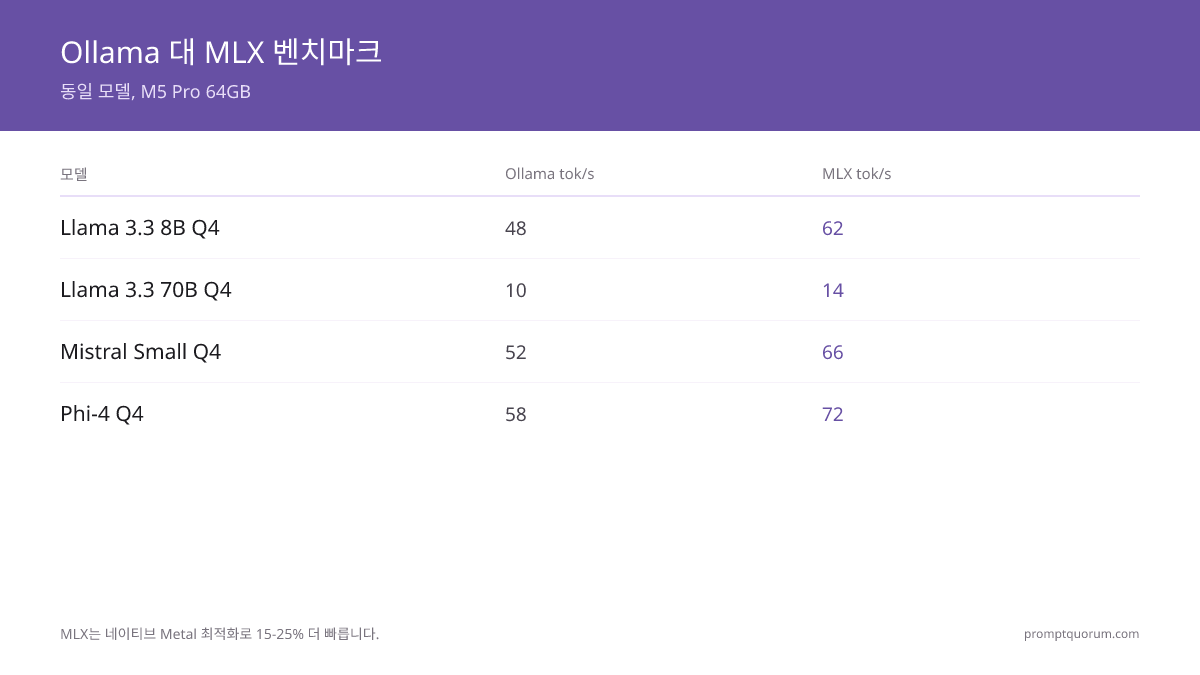Select MLX value 62 for Llama 8B
Screen dimensions: 1200x675
(x=833, y=228)
